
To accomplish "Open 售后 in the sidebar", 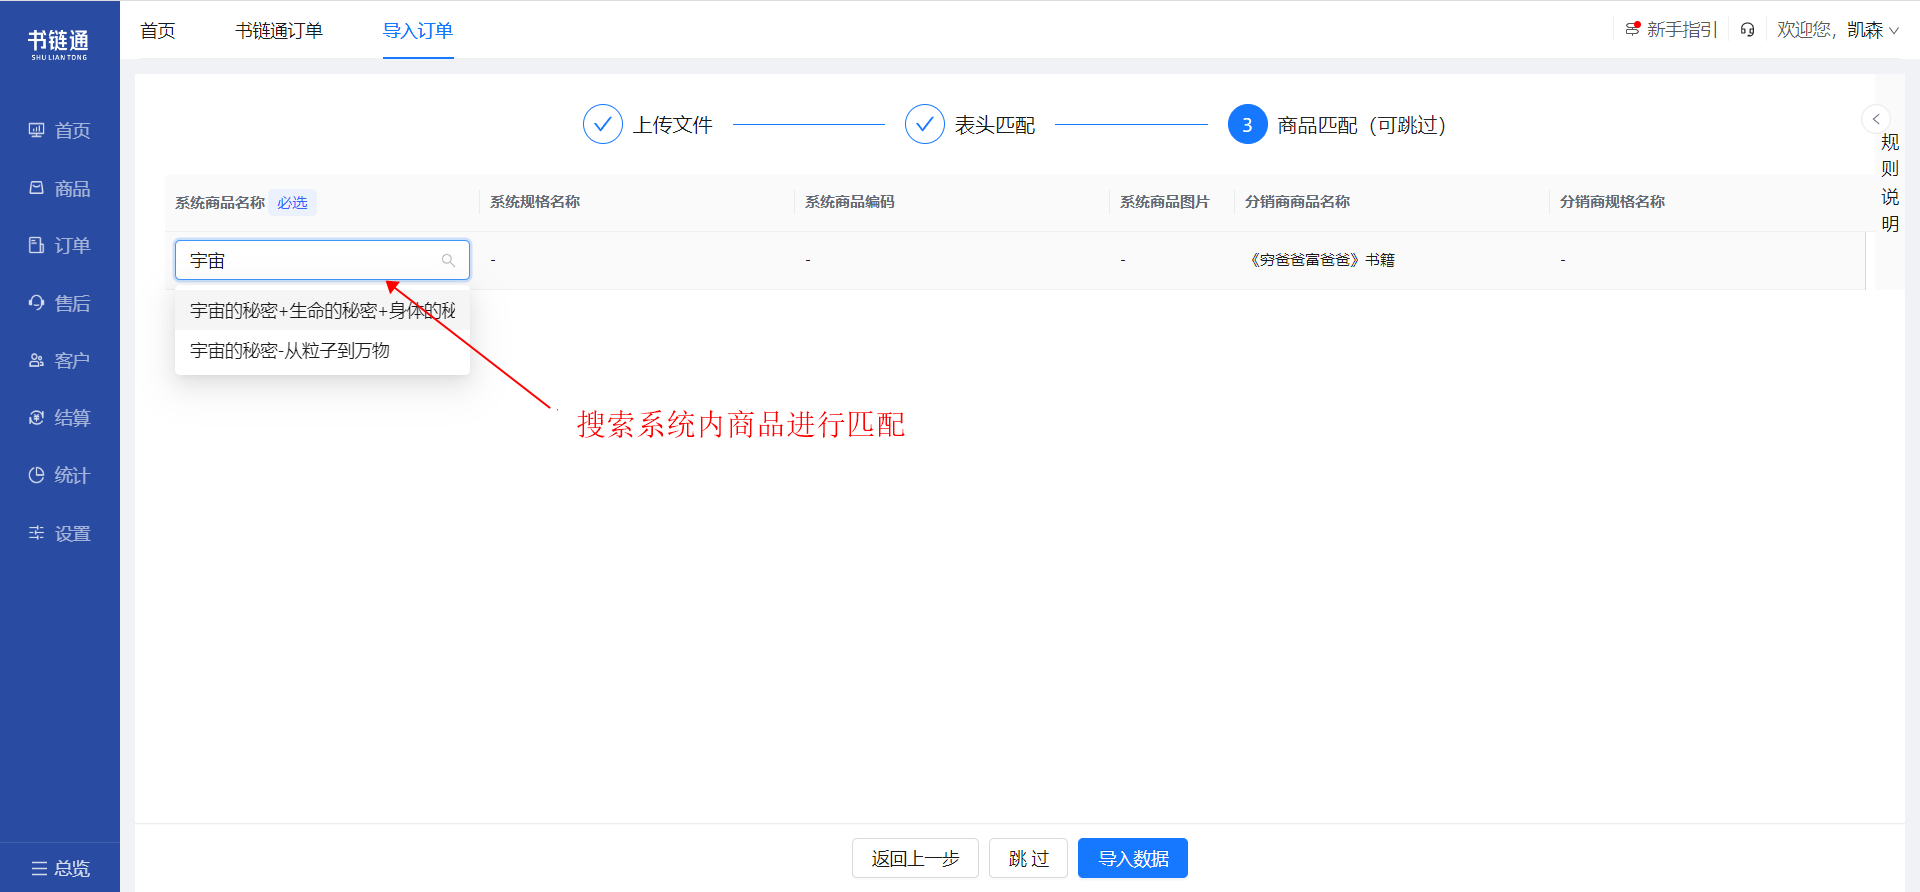I will (59, 303).
